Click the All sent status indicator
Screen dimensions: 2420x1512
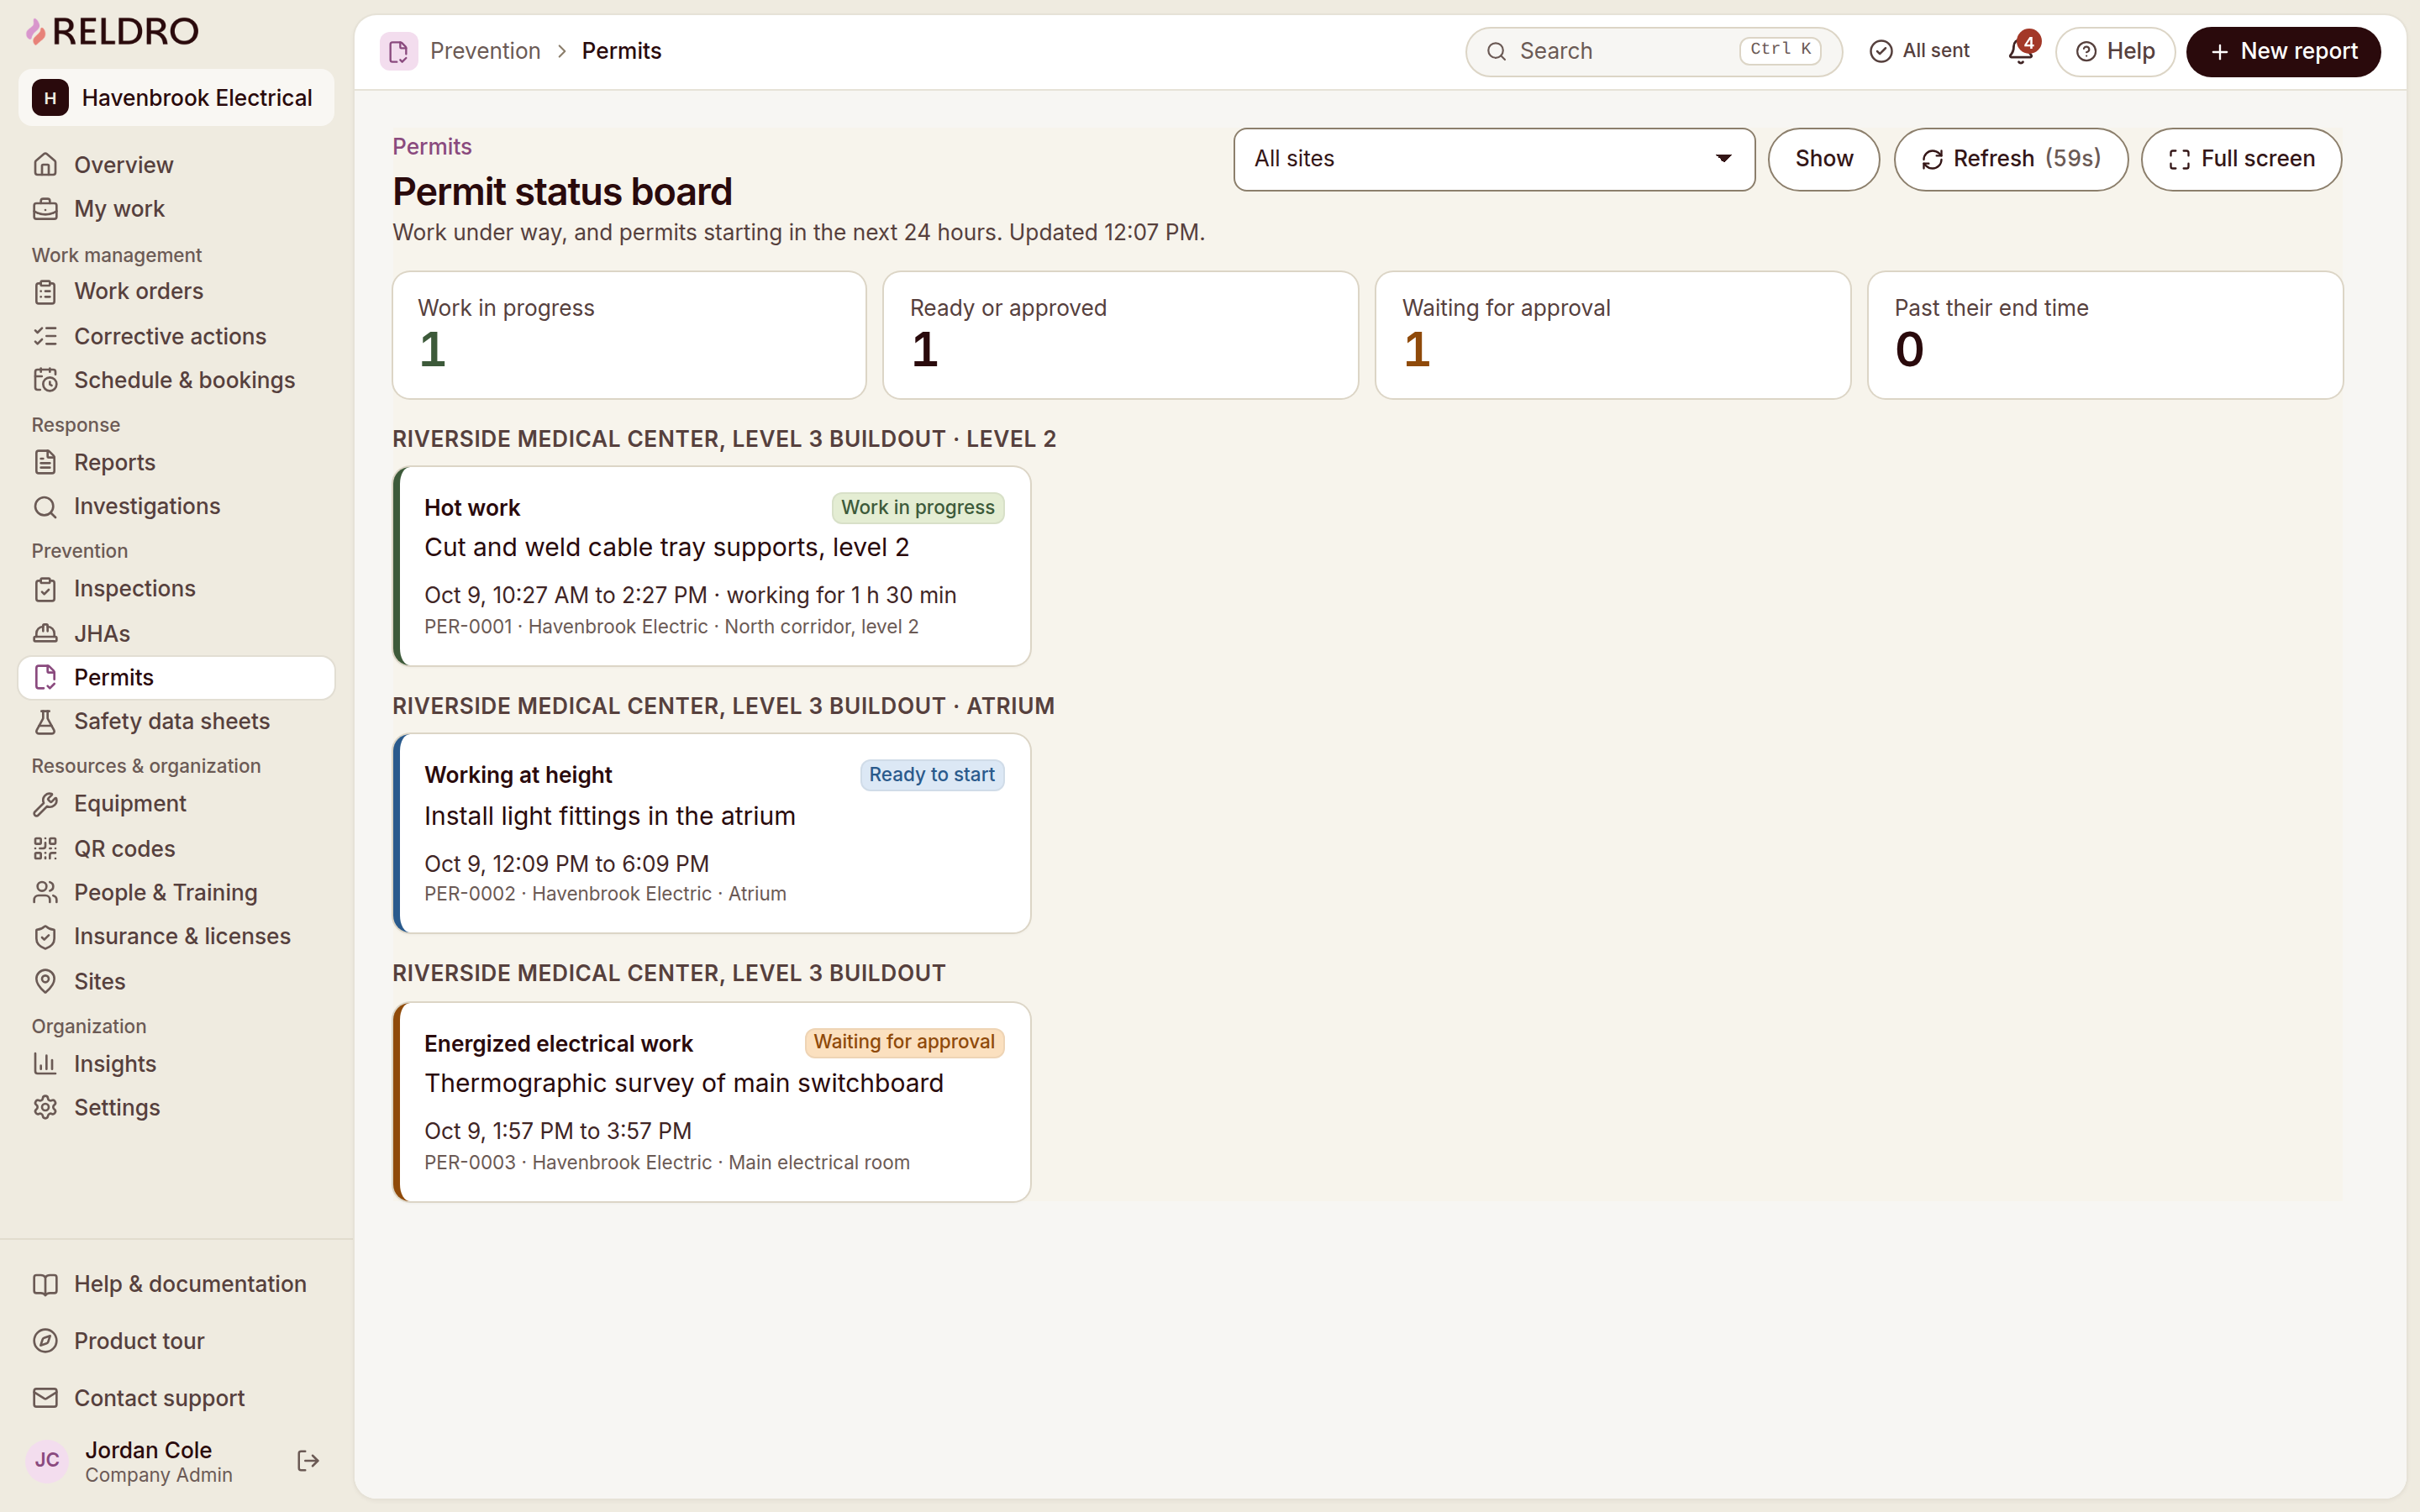(1919, 51)
